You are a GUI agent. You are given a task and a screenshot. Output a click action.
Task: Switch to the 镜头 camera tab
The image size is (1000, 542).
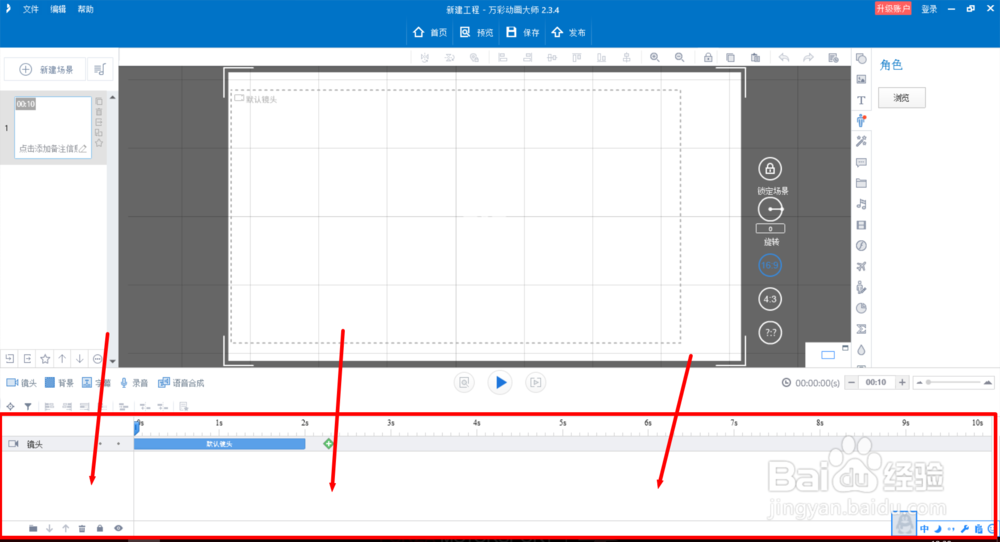pos(22,383)
